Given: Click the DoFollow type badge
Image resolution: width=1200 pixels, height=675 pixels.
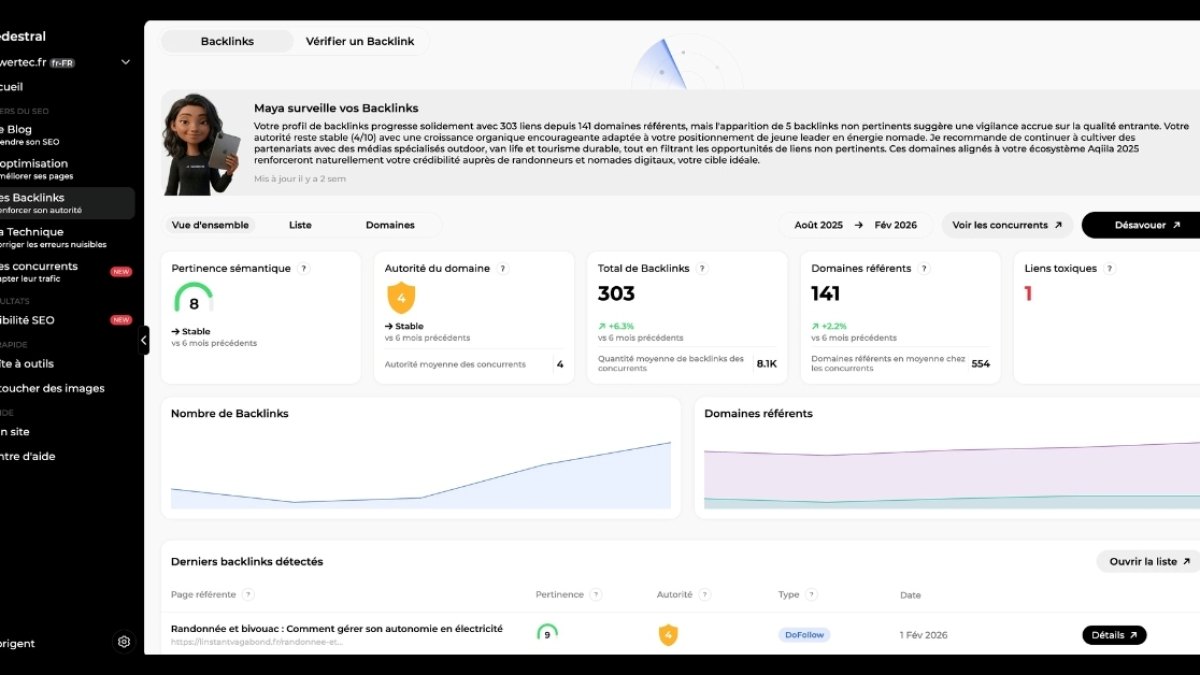Looking at the screenshot, I should tap(804, 635).
